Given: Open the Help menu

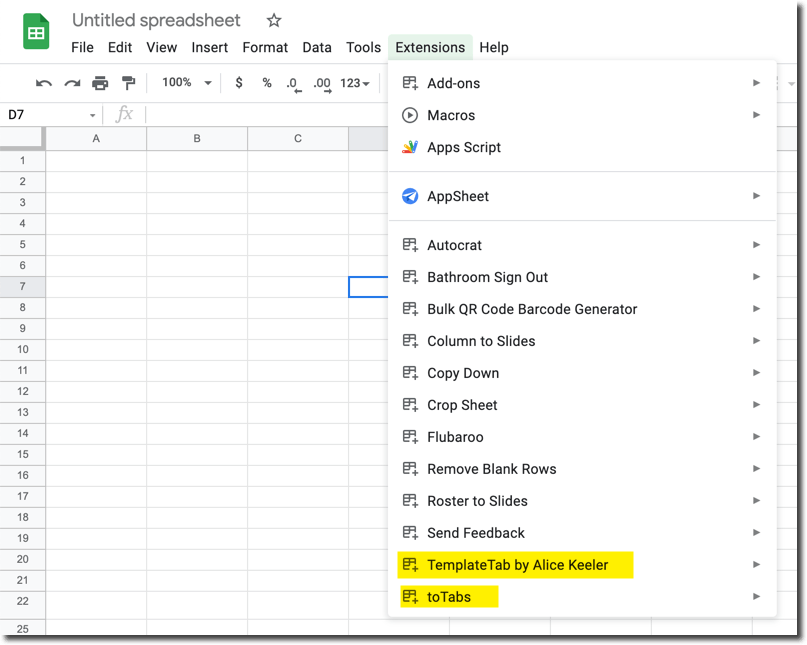Looking at the screenshot, I should [493, 47].
